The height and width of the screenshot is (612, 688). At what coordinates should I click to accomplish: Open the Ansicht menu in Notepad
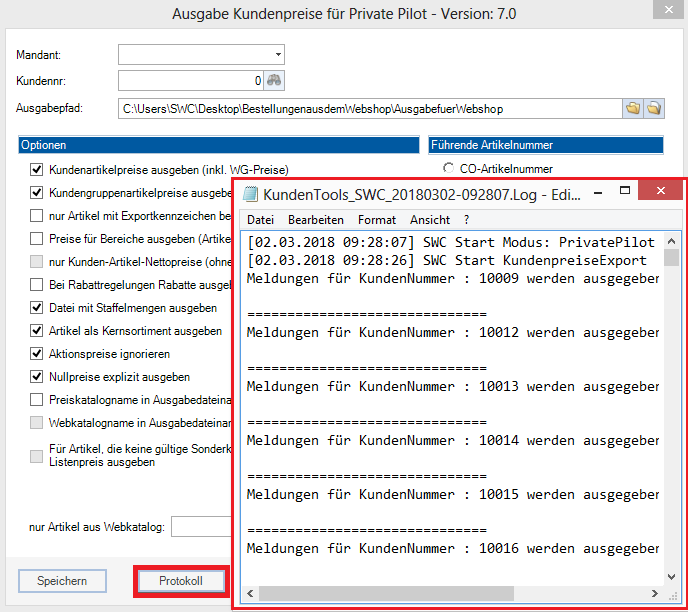pos(430,219)
